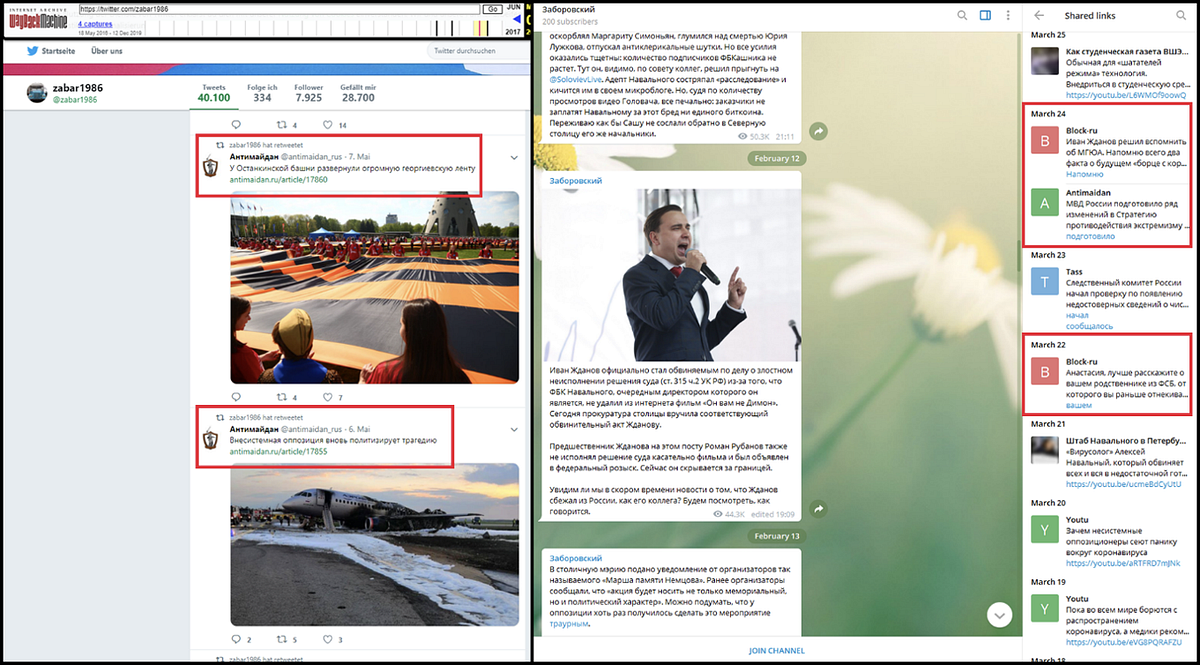This screenshot has width=1200, height=665.
Task: Open the Georgievsky ribbon photo
Action: point(375,288)
